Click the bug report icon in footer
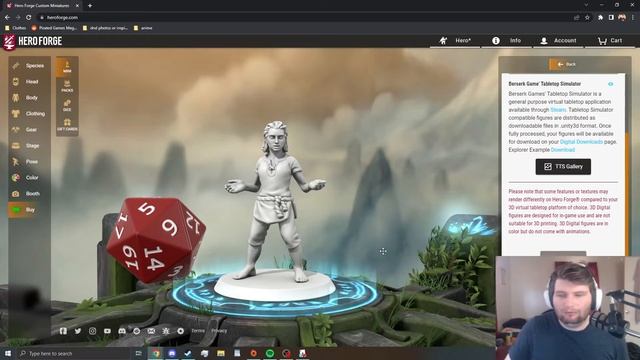This screenshot has width=640, height=360. [x=166, y=331]
